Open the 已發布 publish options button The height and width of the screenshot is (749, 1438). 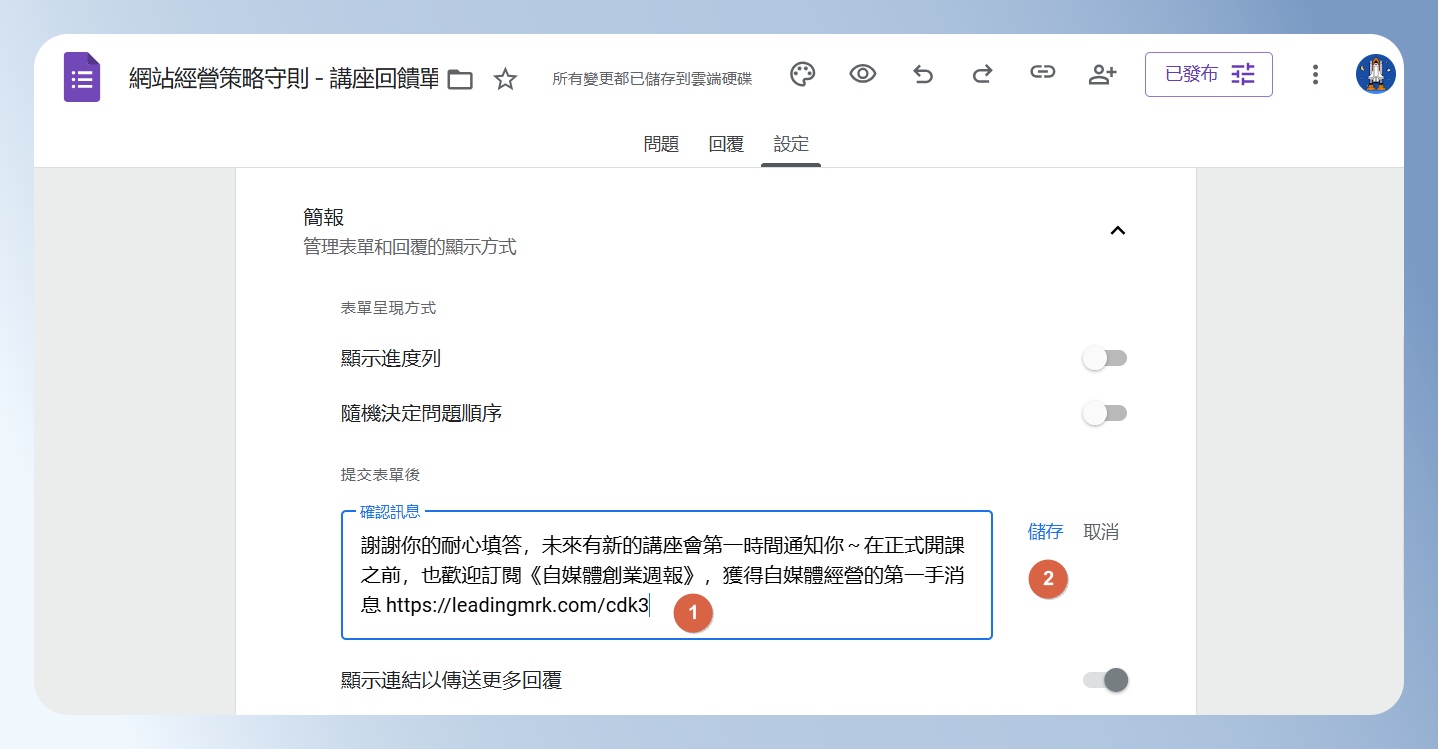[1209, 74]
